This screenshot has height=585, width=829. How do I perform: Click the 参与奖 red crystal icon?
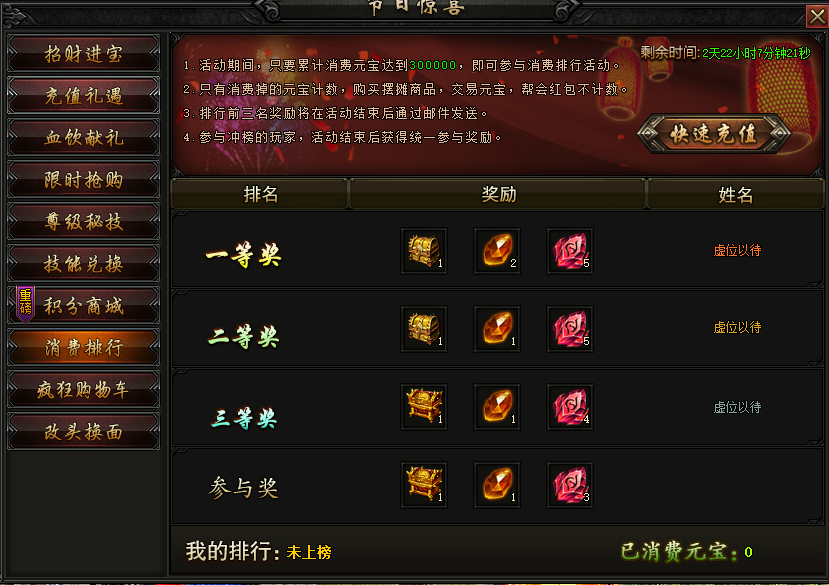tap(570, 485)
